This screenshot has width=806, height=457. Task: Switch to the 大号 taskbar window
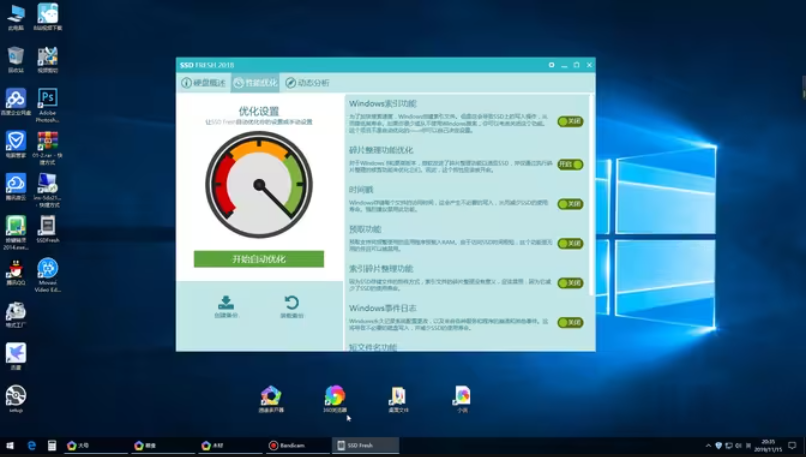pyautogui.click(x=96, y=446)
